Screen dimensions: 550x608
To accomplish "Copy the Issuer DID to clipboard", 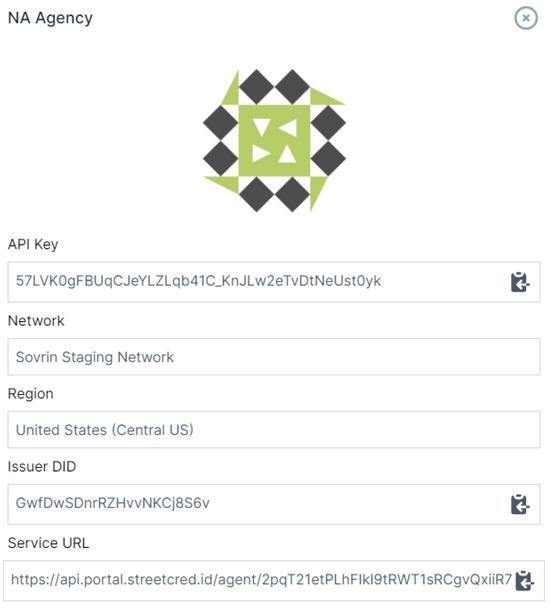I will tap(520, 504).
